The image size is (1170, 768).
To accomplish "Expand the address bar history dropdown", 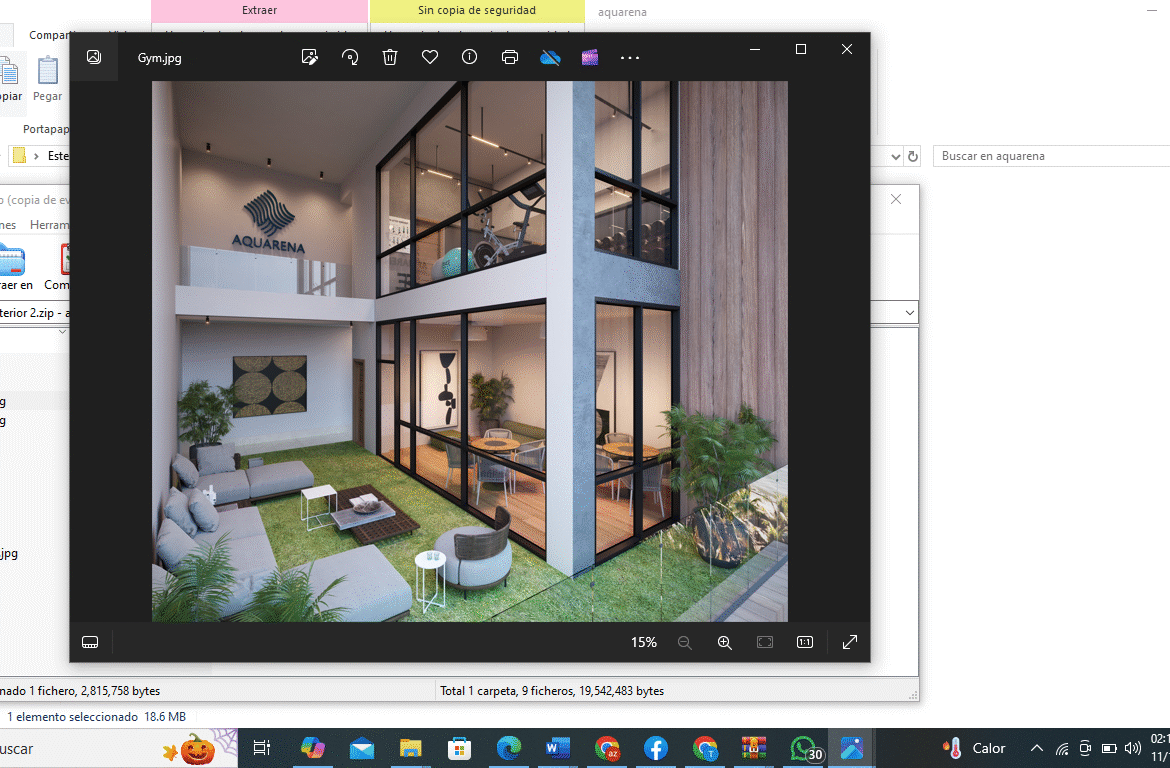I will click(x=896, y=157).
